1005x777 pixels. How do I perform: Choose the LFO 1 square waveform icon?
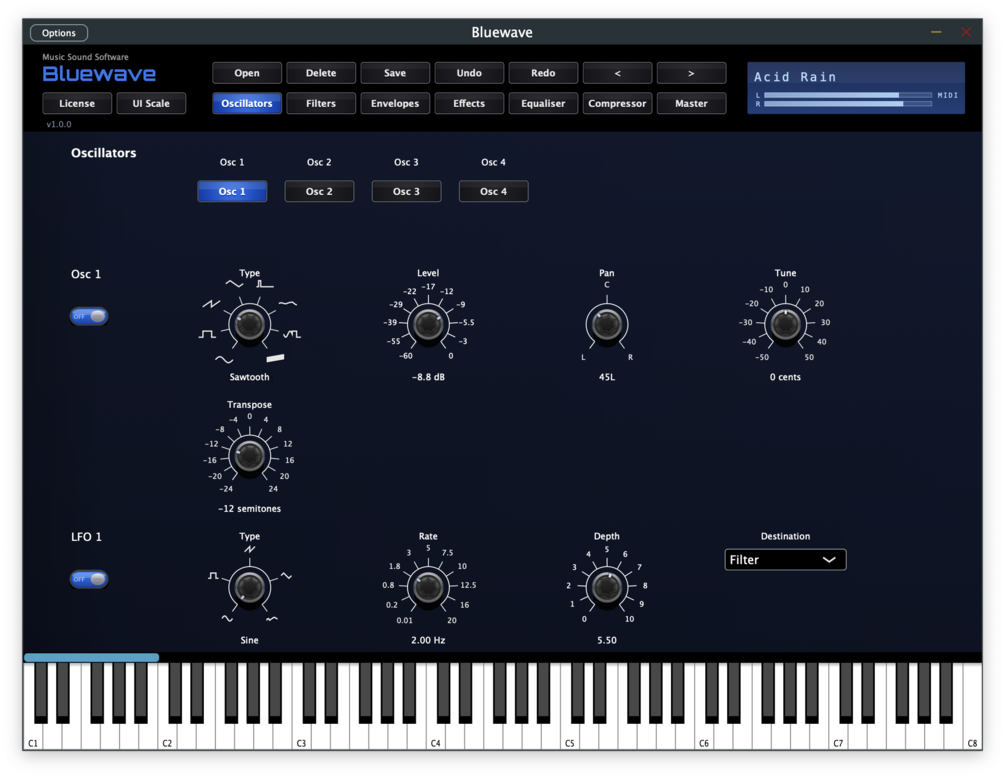[x=213, y=576]
